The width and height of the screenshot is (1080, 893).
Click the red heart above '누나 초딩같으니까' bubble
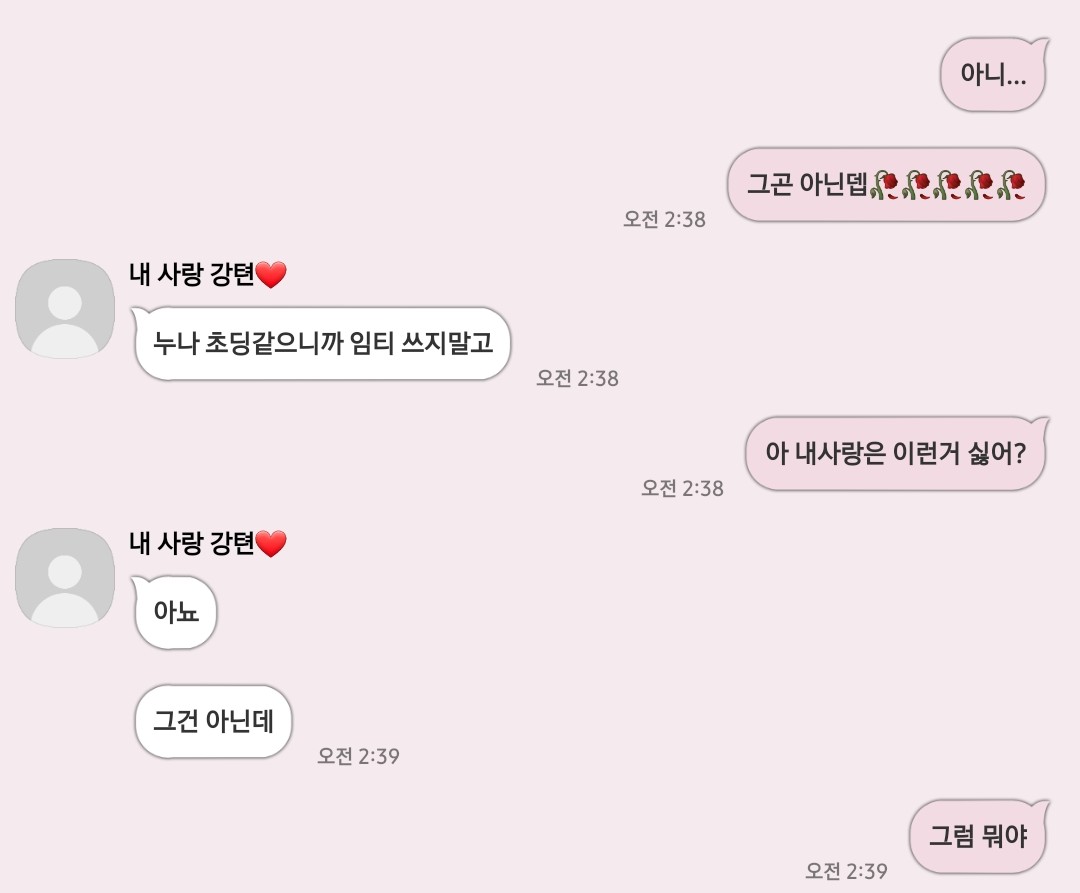point(271,275)
